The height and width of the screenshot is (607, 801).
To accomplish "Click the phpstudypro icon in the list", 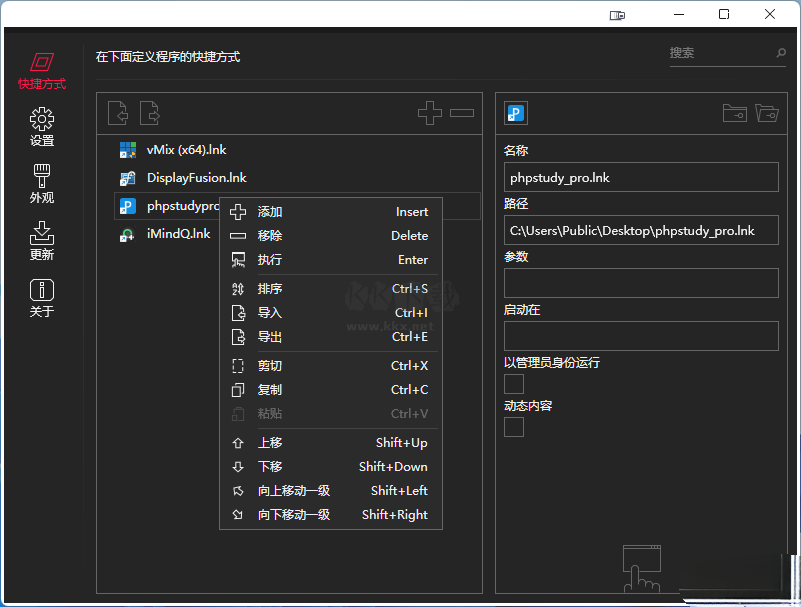I will 127,206.
